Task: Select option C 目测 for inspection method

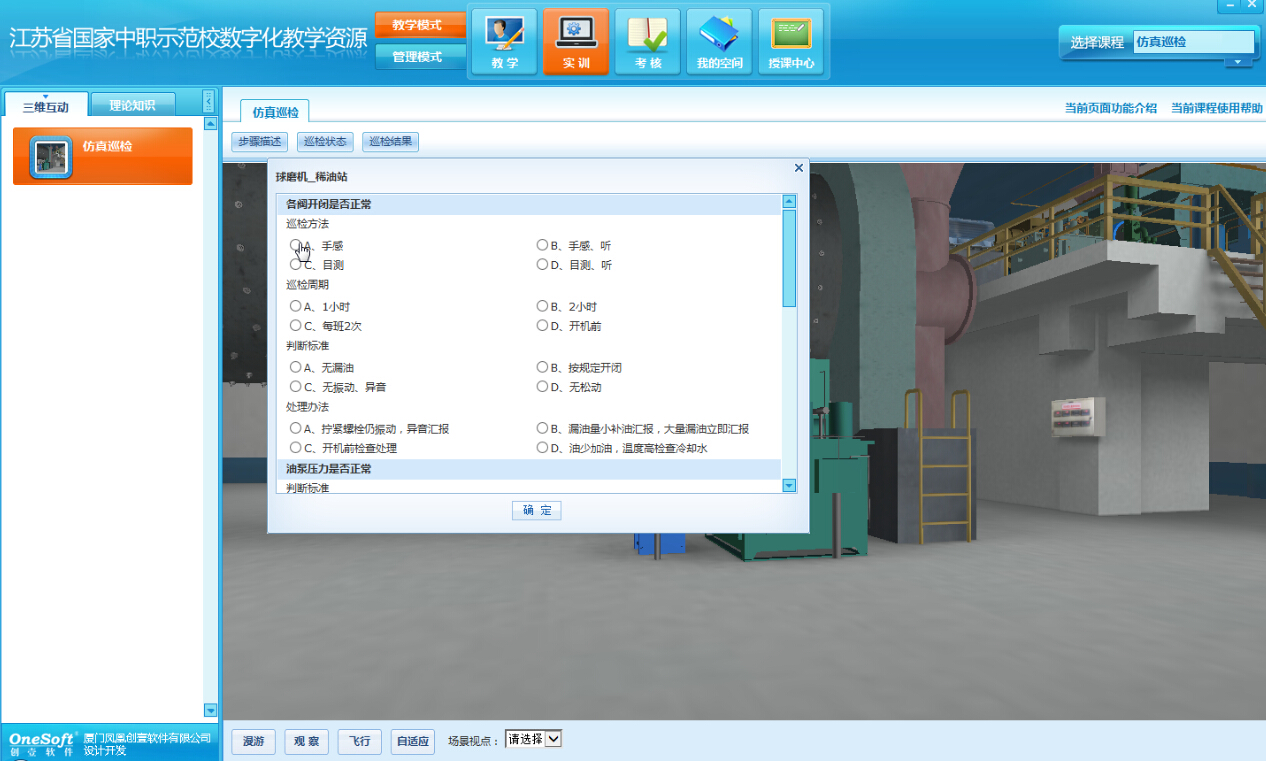Action: (296, 265)
